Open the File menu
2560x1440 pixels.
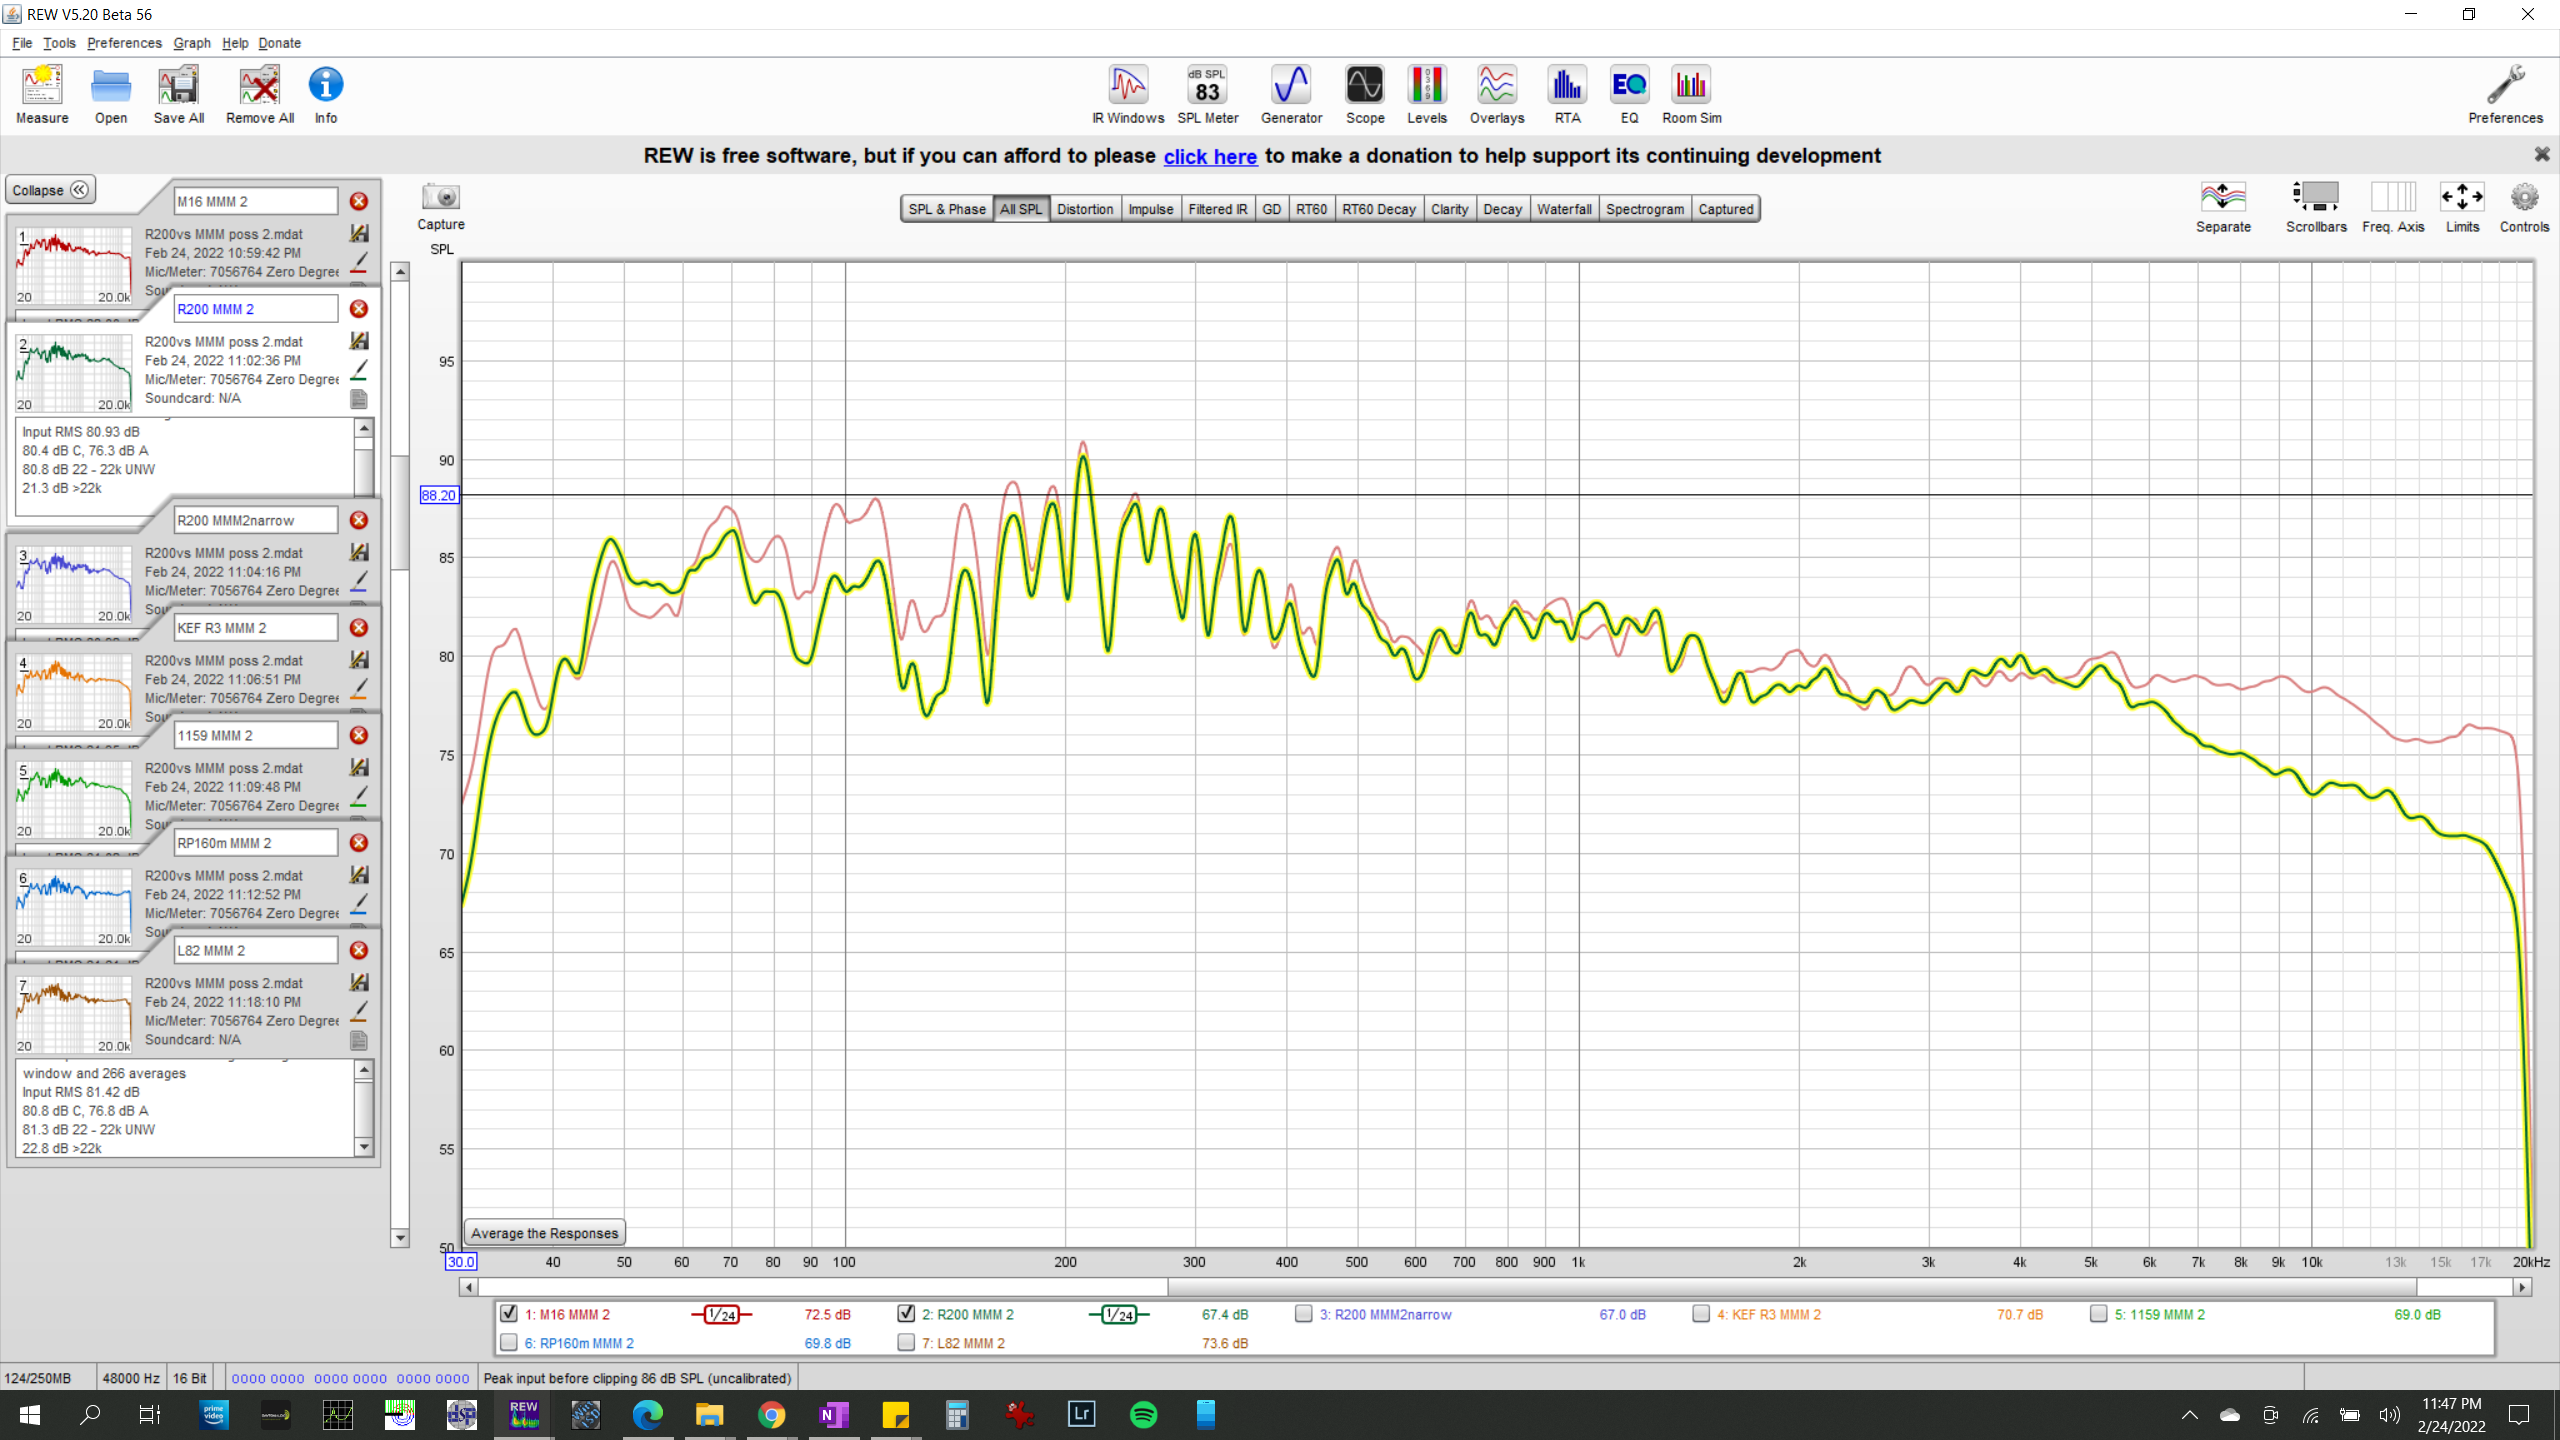pos(22,43)
